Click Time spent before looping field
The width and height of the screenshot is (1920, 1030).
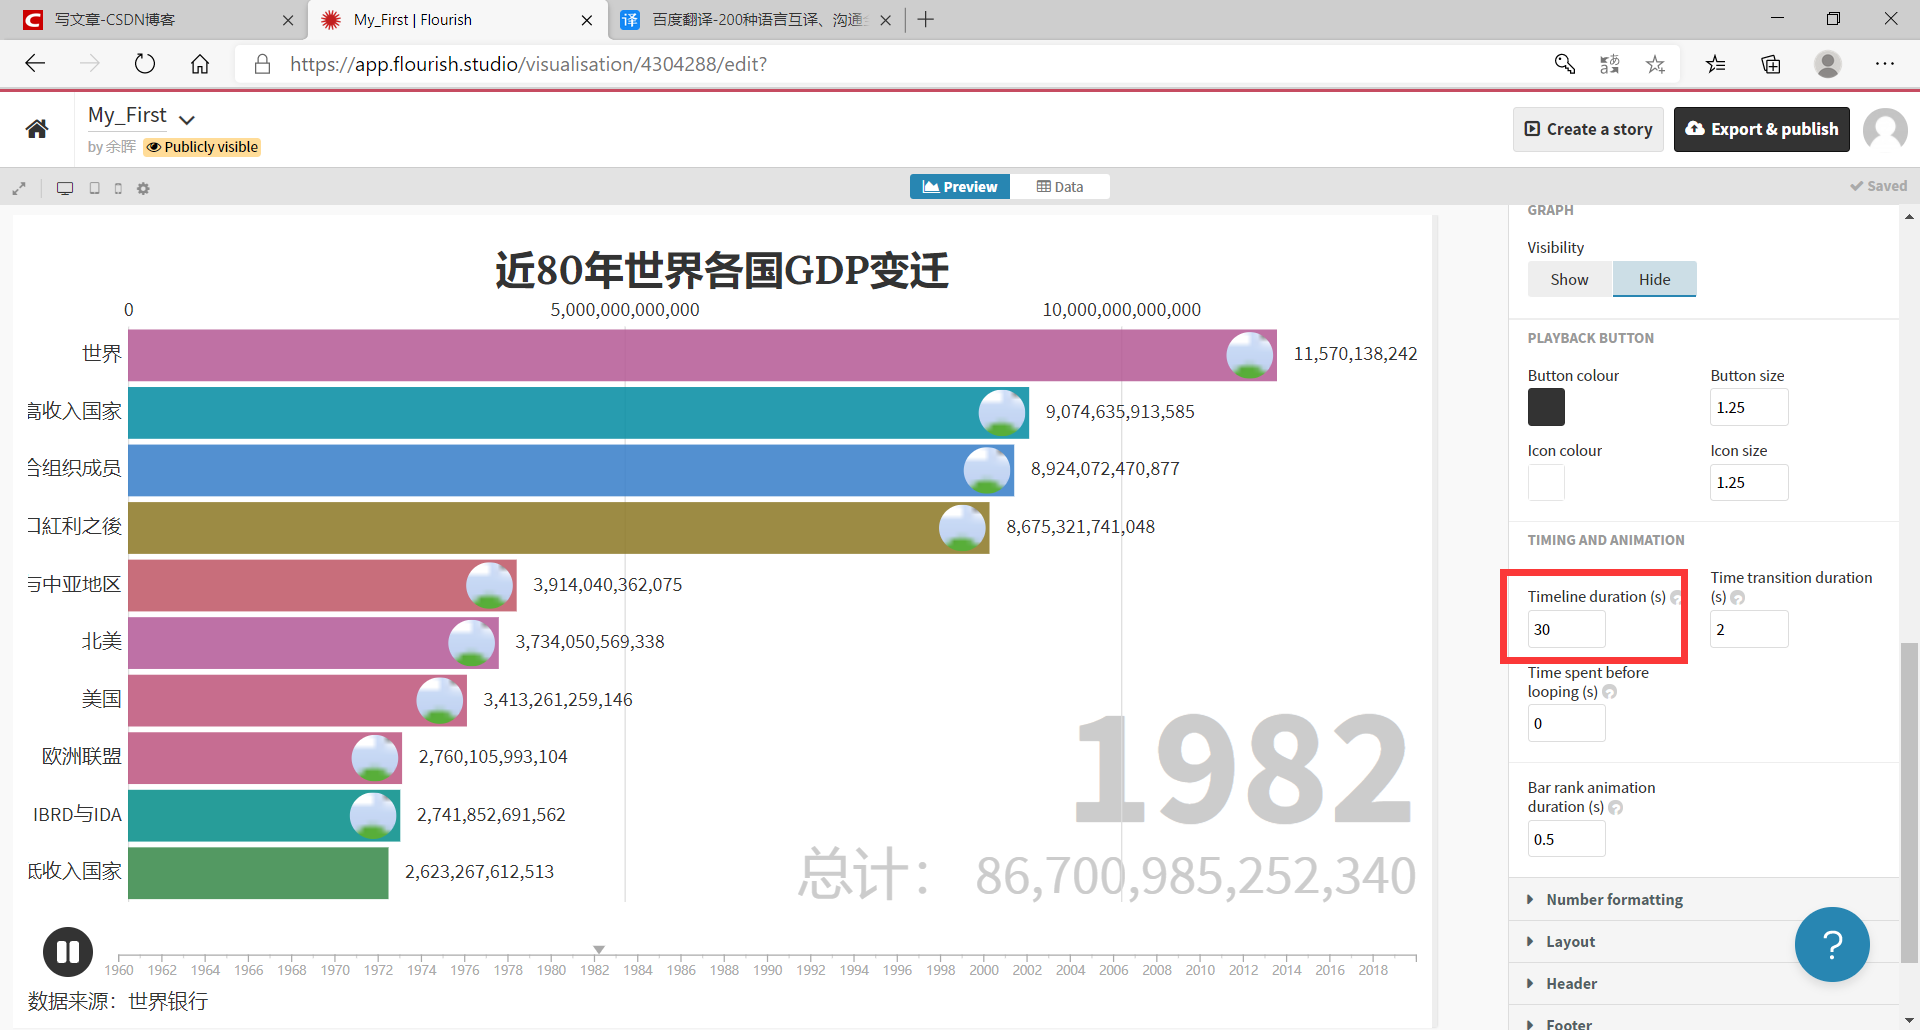1566,723
